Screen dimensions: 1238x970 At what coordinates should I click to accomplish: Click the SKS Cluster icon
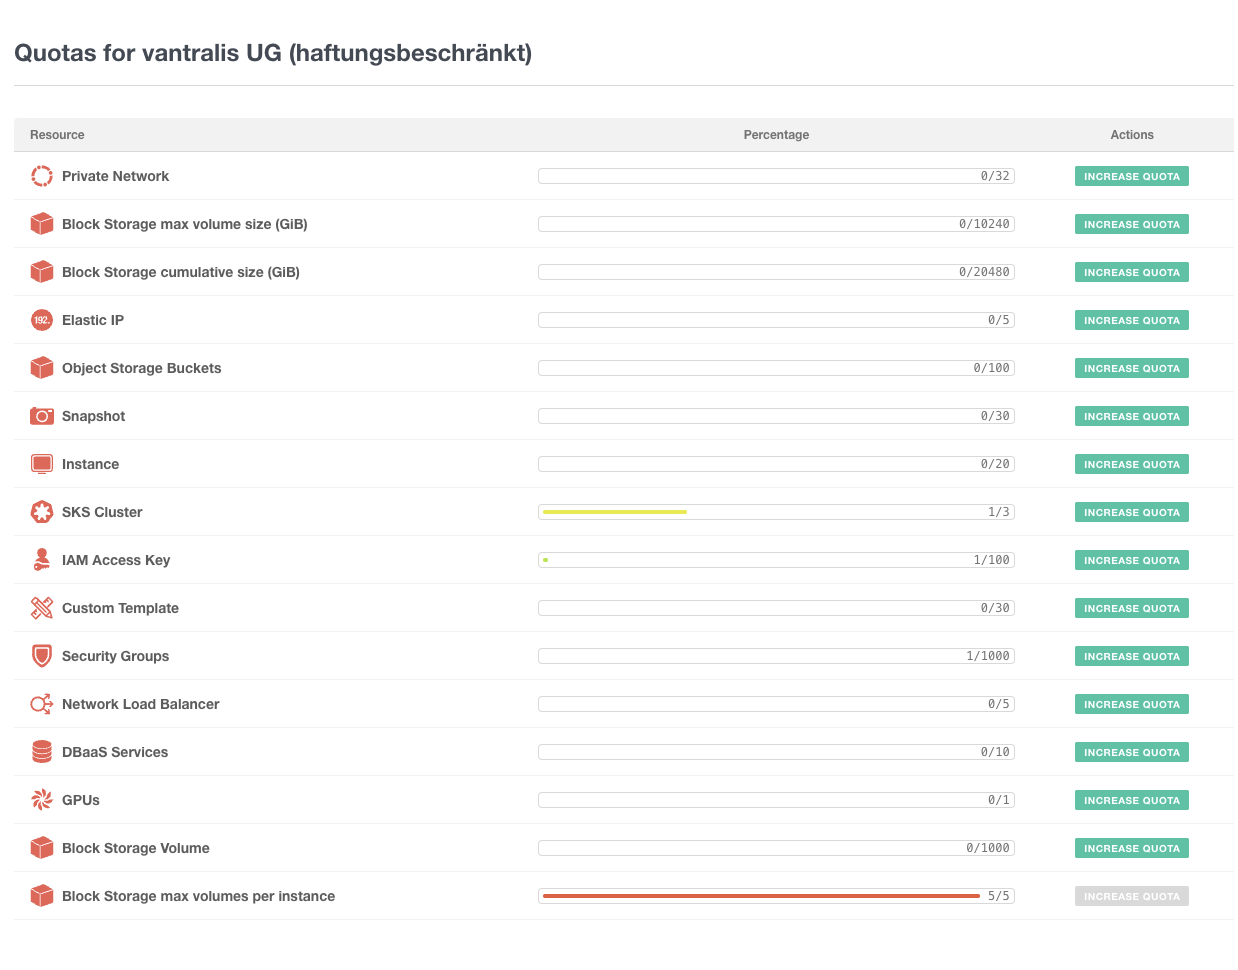tap(41, 511)
